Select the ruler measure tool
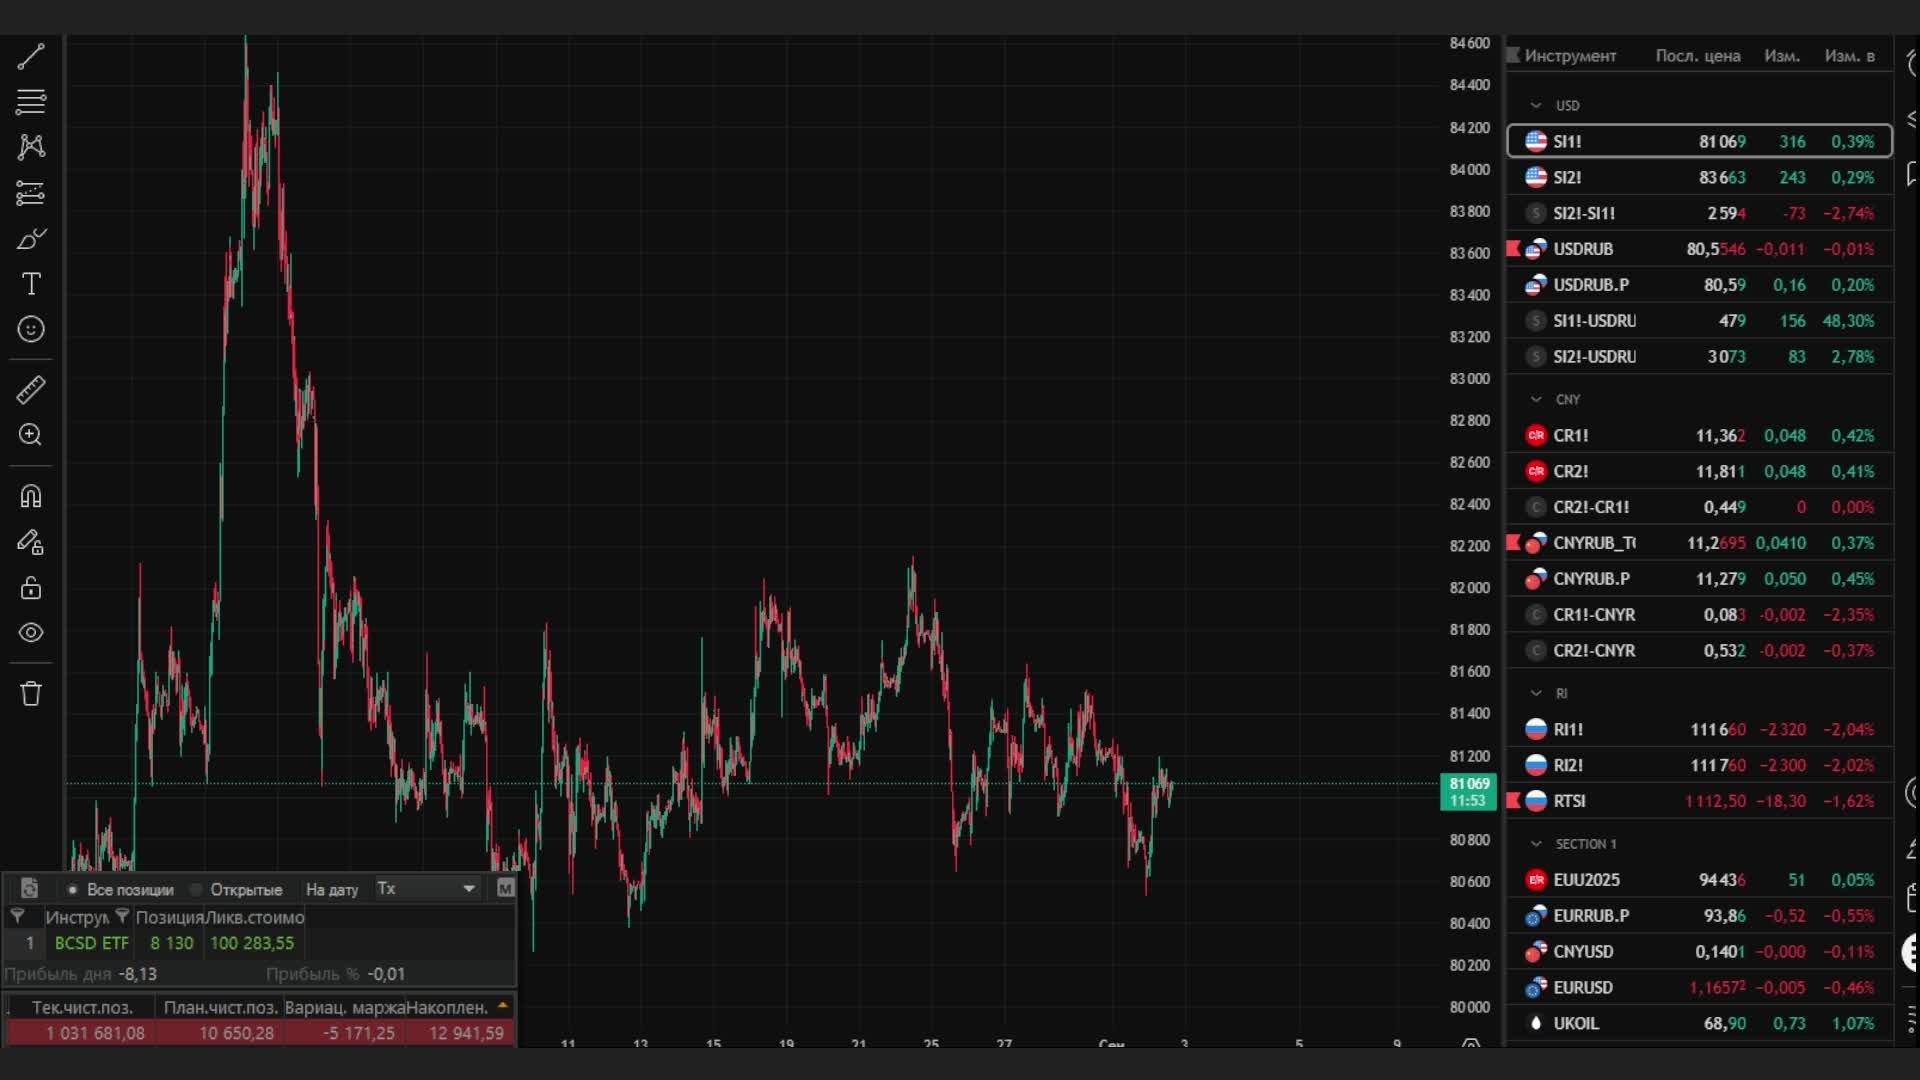 point(31,389)
